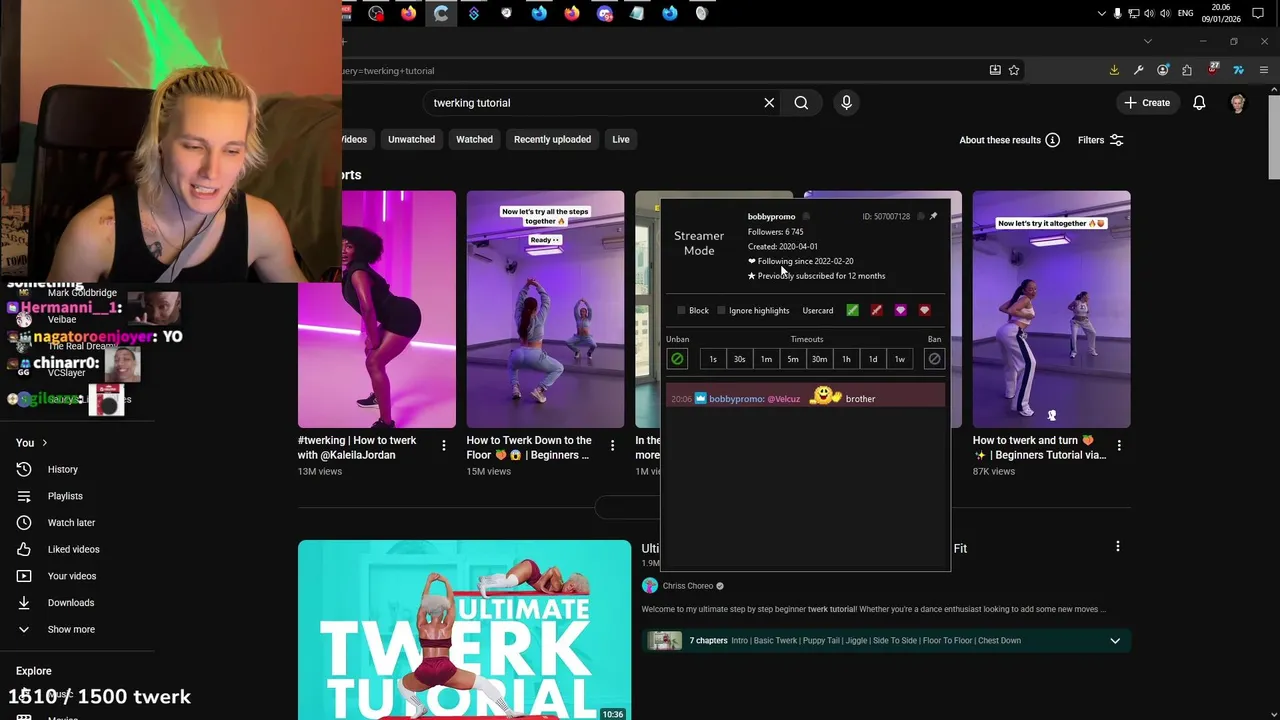Viewport: 1280px width, 720px height.
Task: Open the Chriss Choreo channel link
Action: click(687, 586)
